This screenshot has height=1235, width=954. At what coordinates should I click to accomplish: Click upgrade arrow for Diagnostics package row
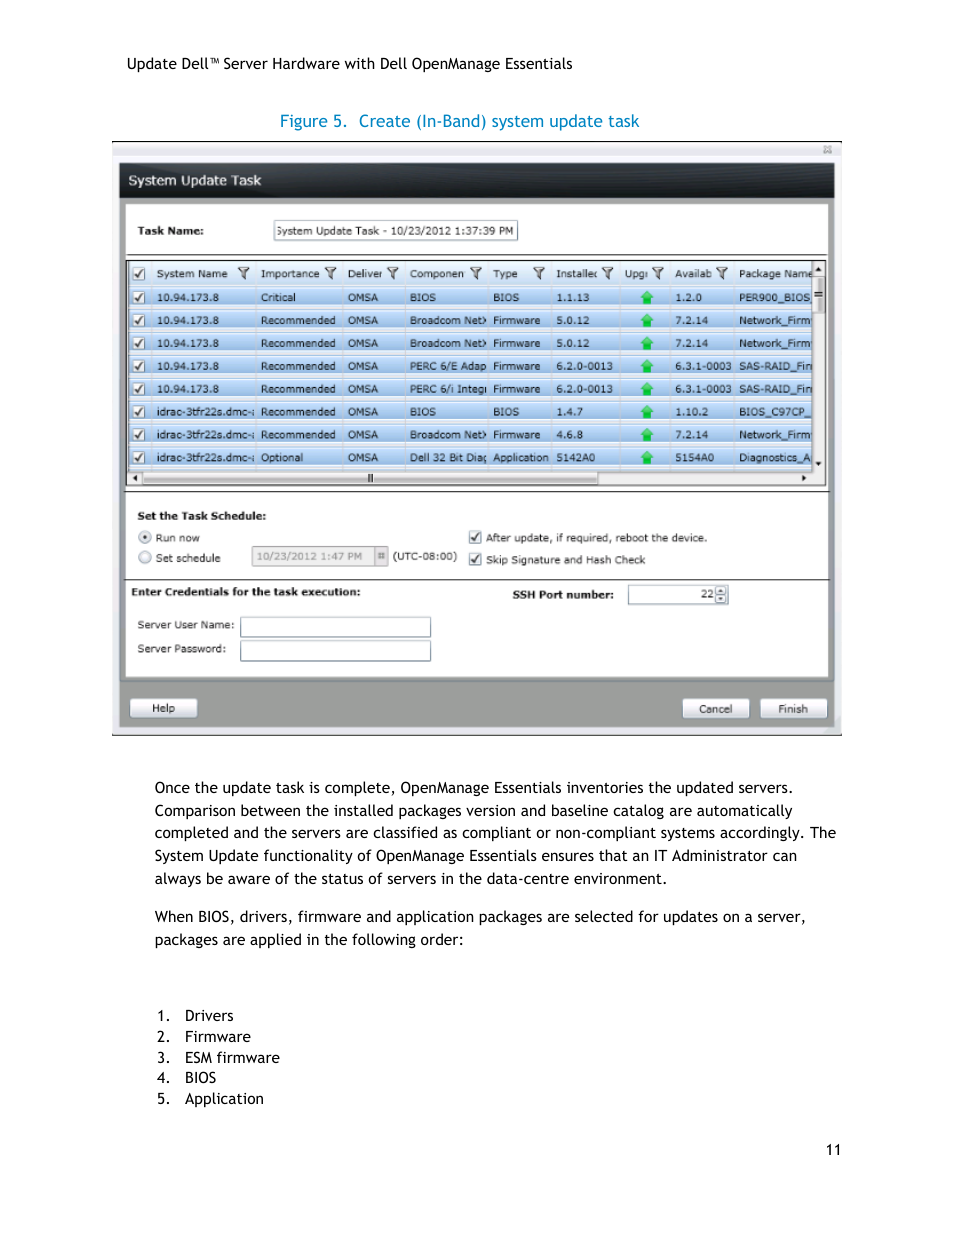pos(647,458)
